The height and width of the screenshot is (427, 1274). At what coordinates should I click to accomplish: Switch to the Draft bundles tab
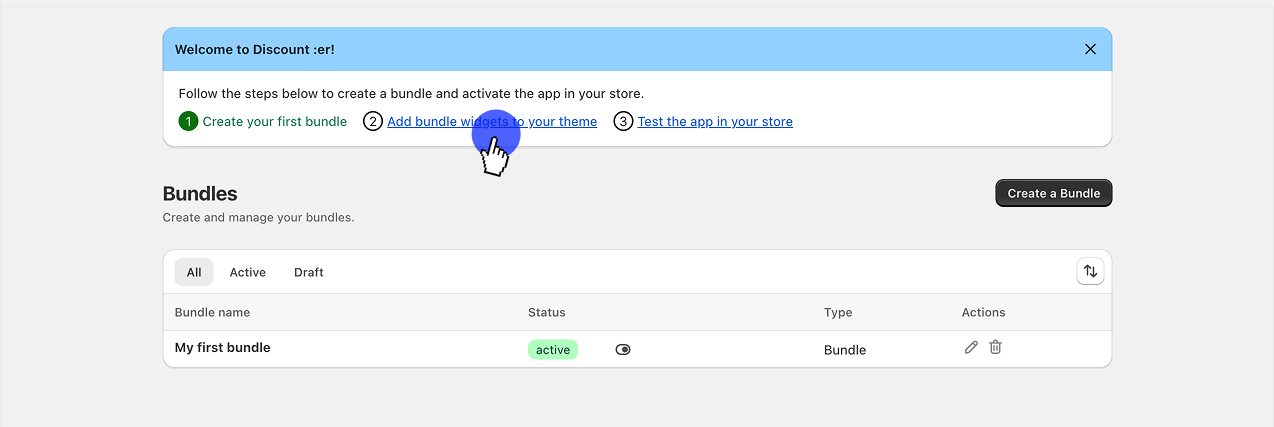point(308,272)
